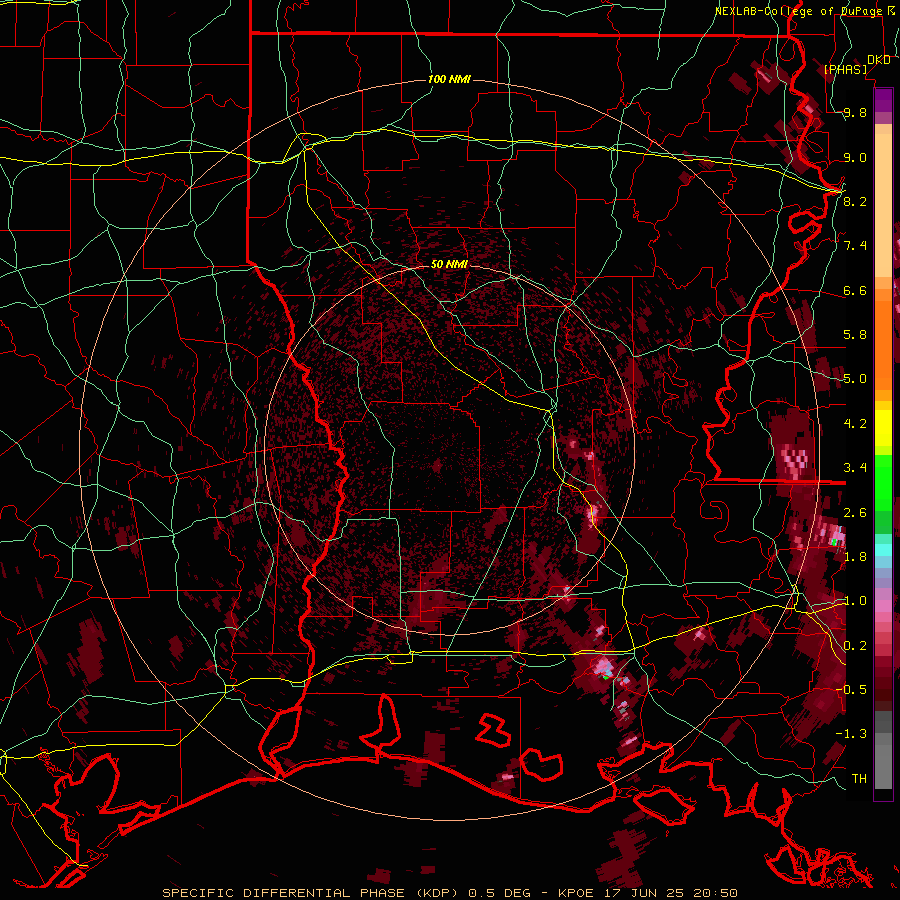Pick the yellow color bar segment
Screen dimensions: 900x900
coord(883,429)
